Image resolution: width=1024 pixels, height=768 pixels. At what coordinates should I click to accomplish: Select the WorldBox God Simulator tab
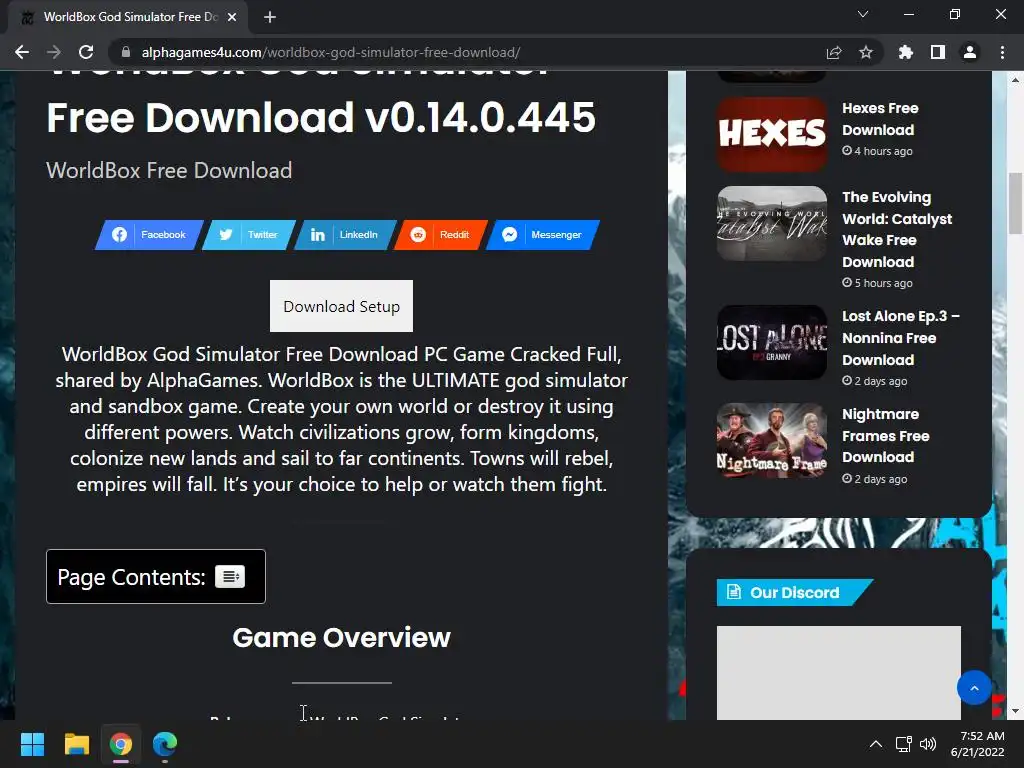[x=127, y=17]
